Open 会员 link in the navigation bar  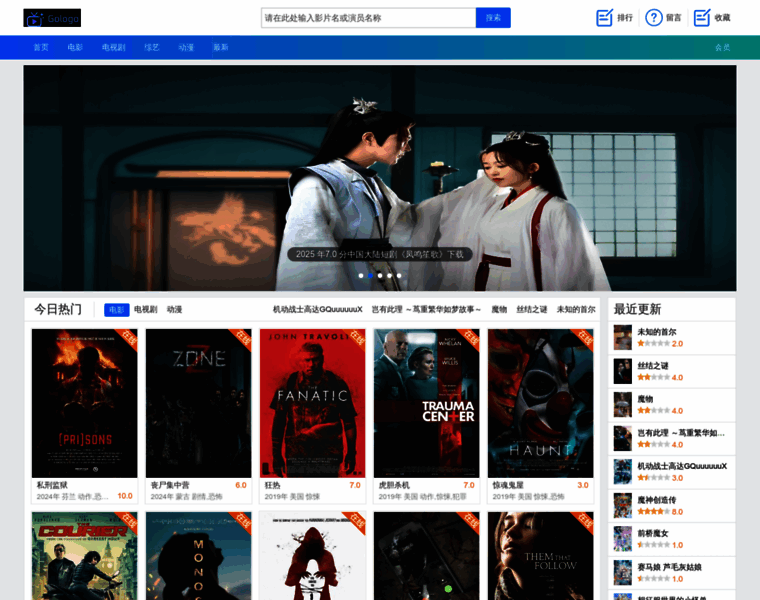coord(722,47)
